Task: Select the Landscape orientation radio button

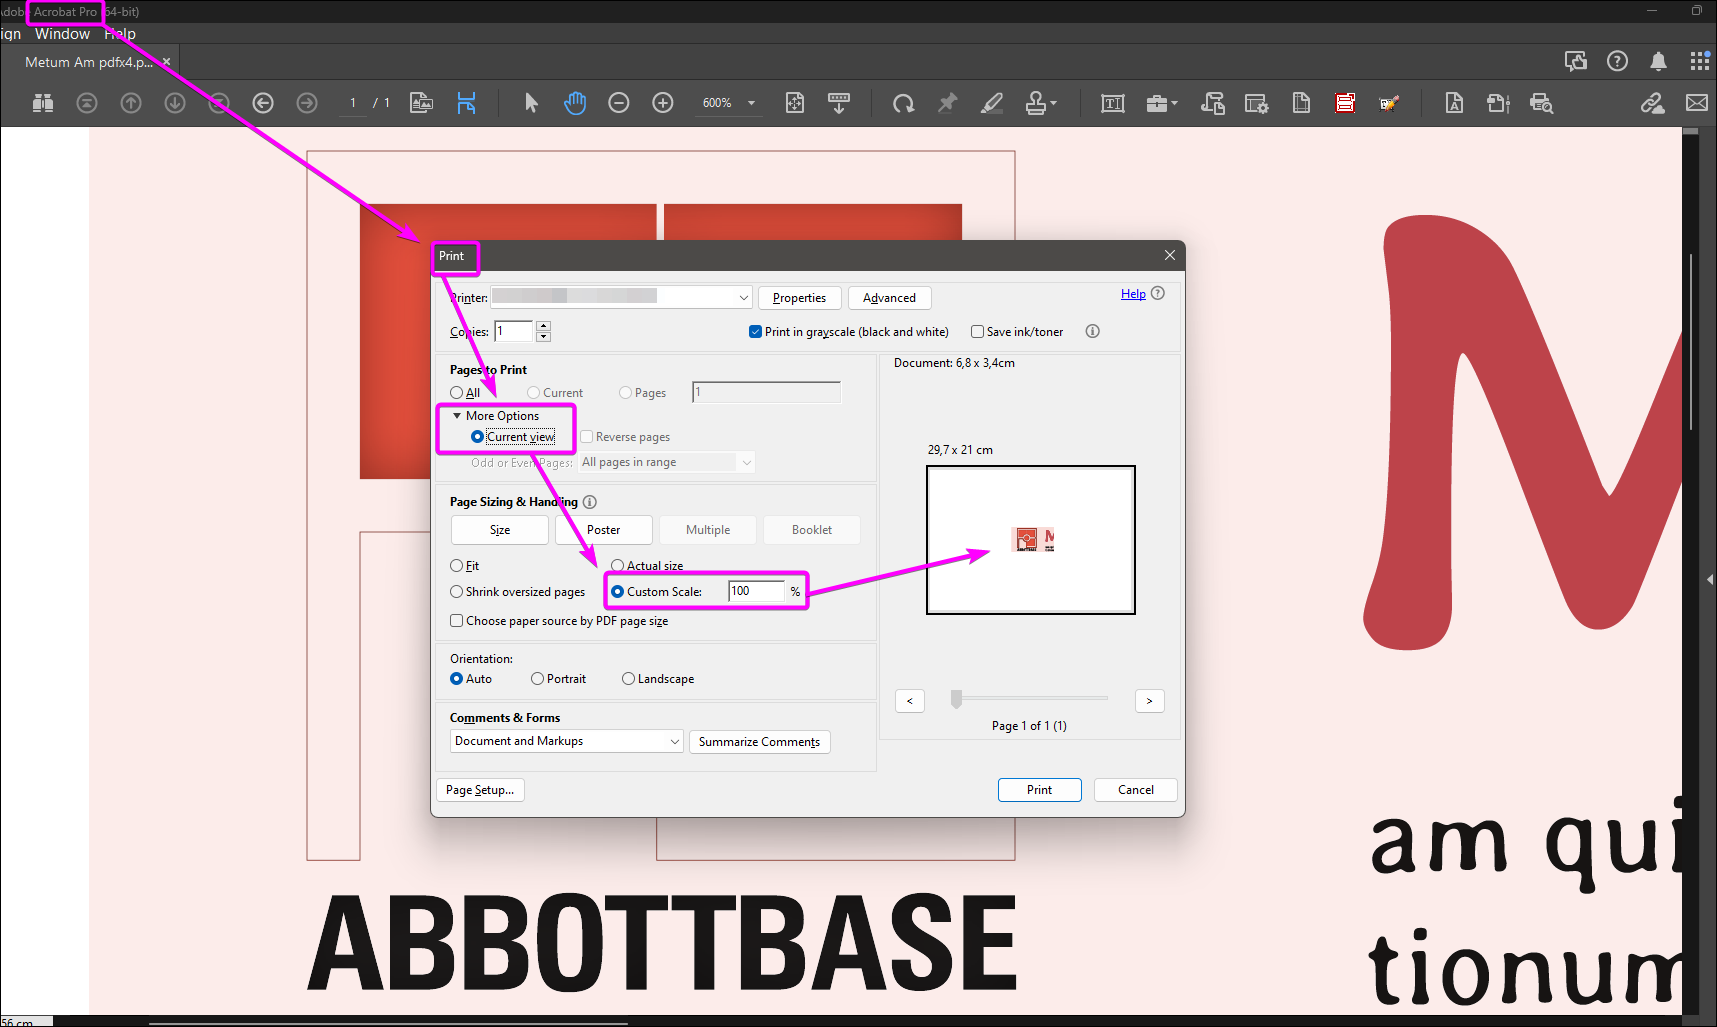Action: [628, 678]
